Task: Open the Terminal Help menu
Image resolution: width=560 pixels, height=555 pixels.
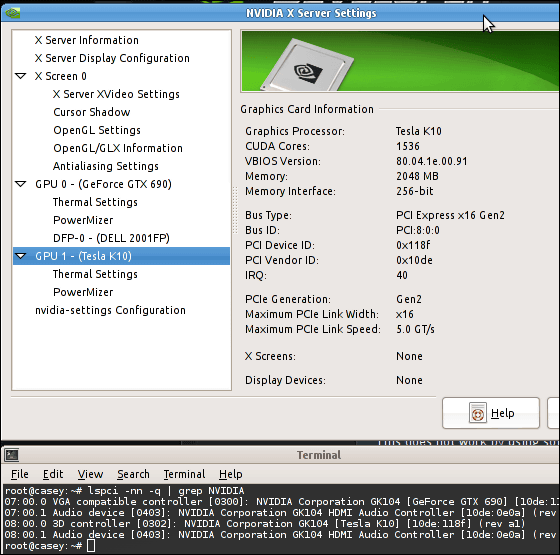Action: (230, 474)
